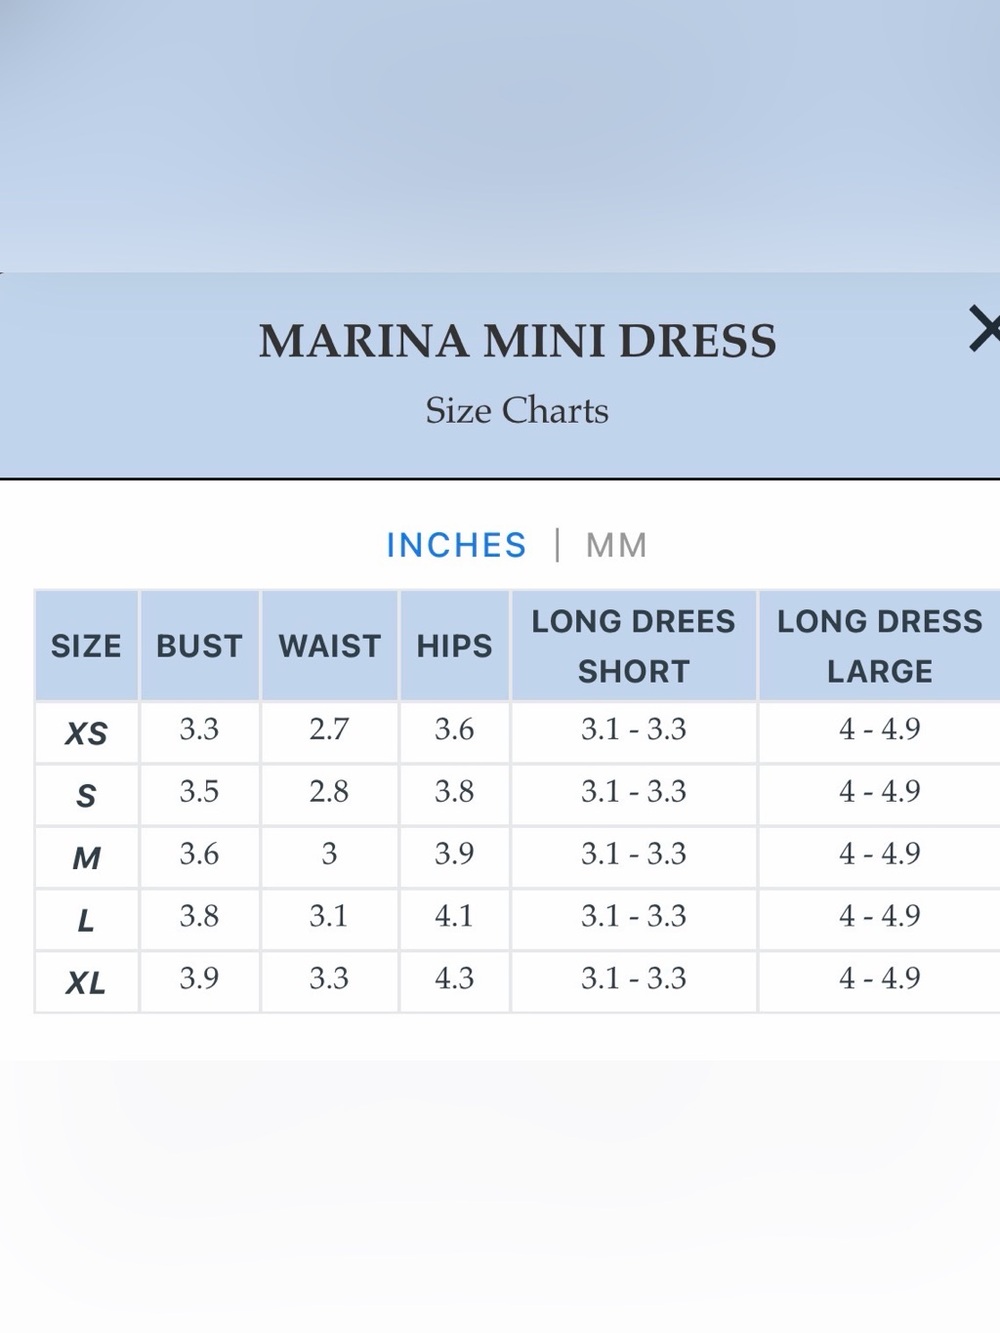Image resolution: width=1000 pixels, height=1333 pixels.
Task: Click the Size Charts subtitle
Action: (517, 410)
